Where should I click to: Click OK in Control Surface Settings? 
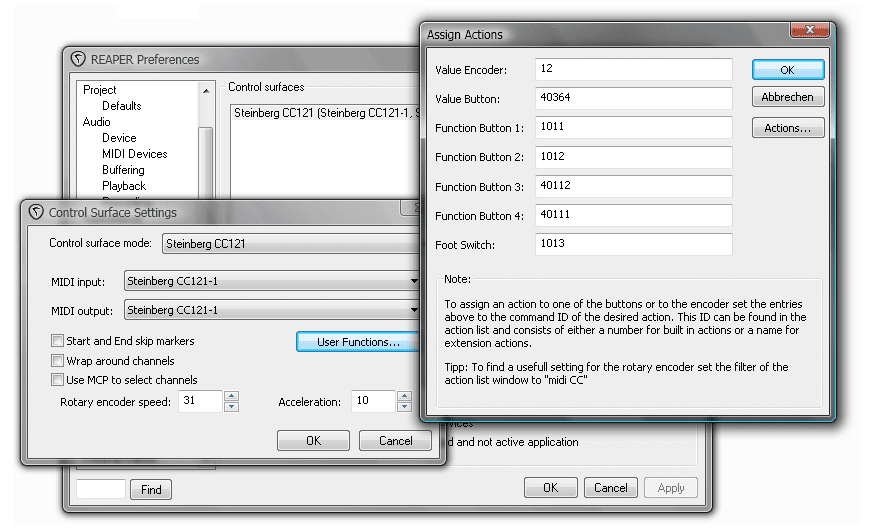313,441
